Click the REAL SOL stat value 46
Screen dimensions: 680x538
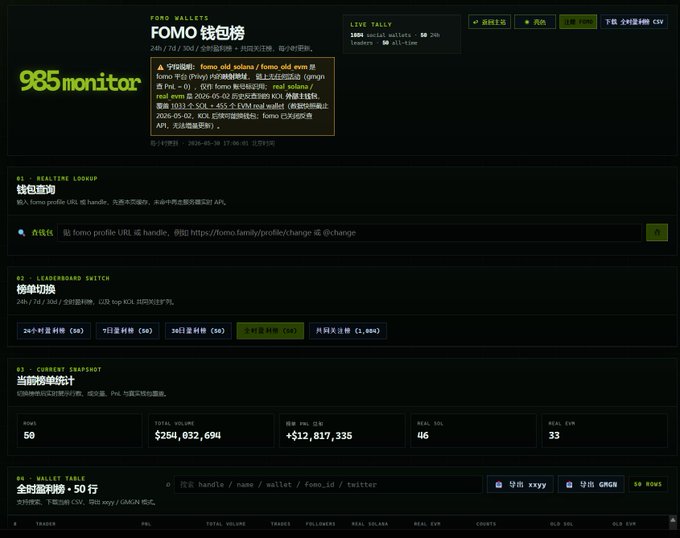pyautogui.click(x=423, y=436)
